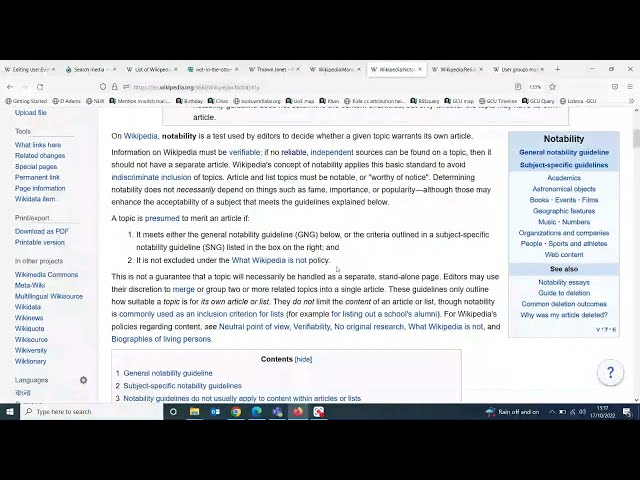
Task: Switch to the Thawe Janet tab
Action: coord(273,69)
